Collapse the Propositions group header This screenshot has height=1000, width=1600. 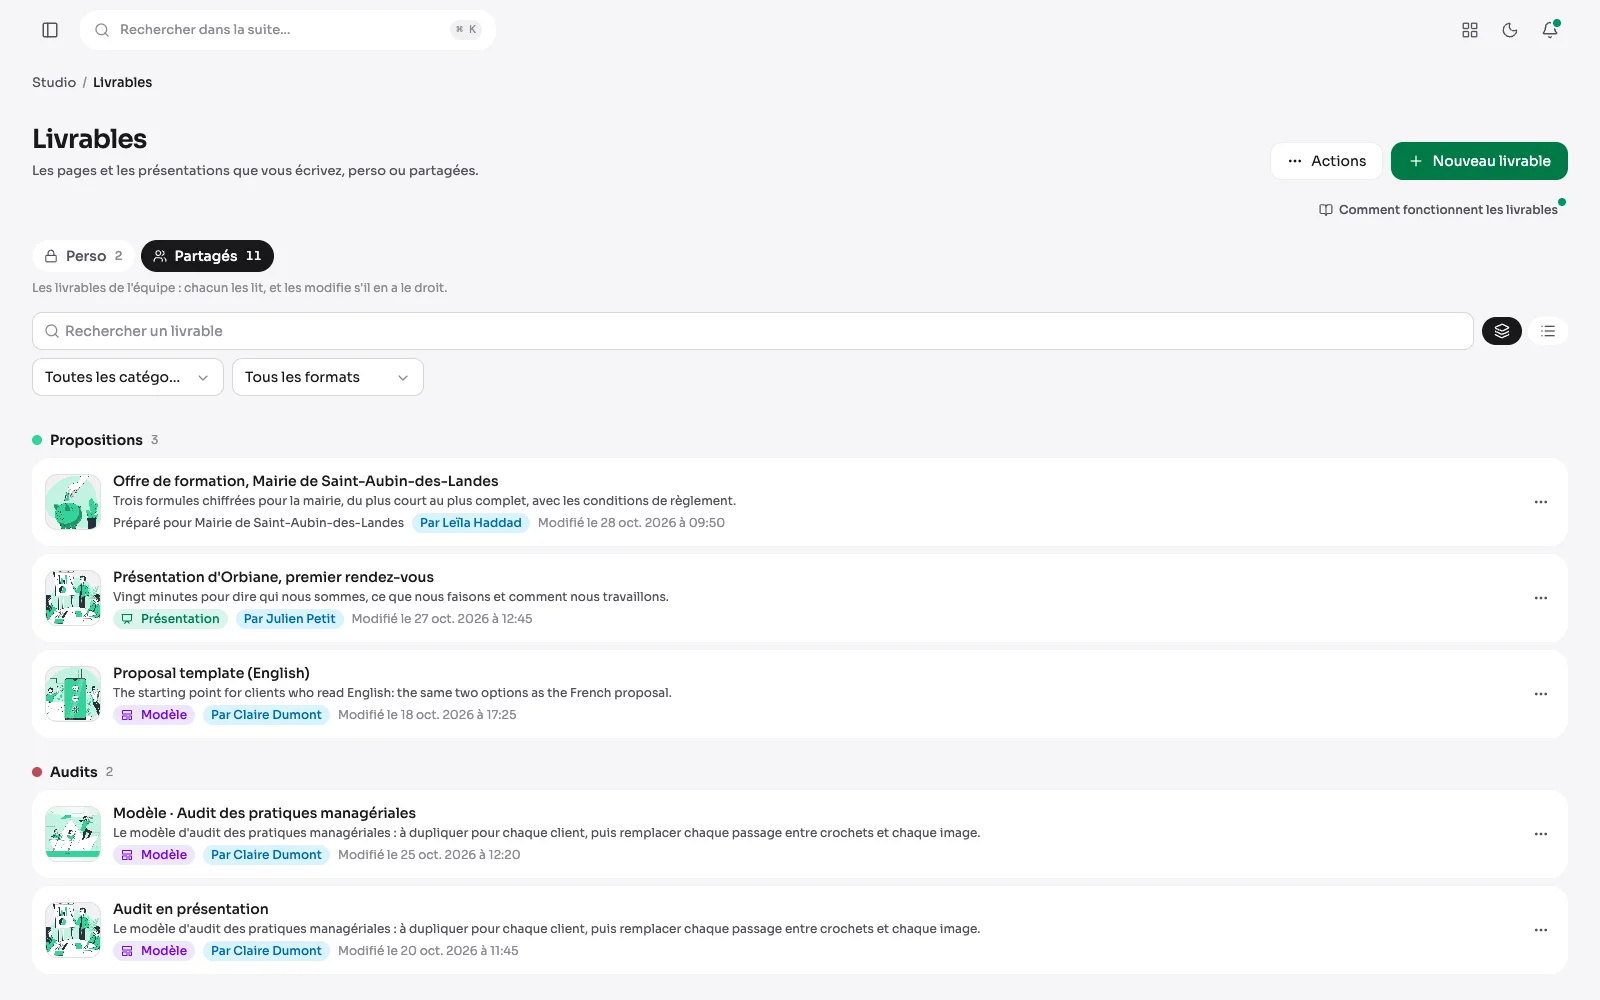coord(96,440)
